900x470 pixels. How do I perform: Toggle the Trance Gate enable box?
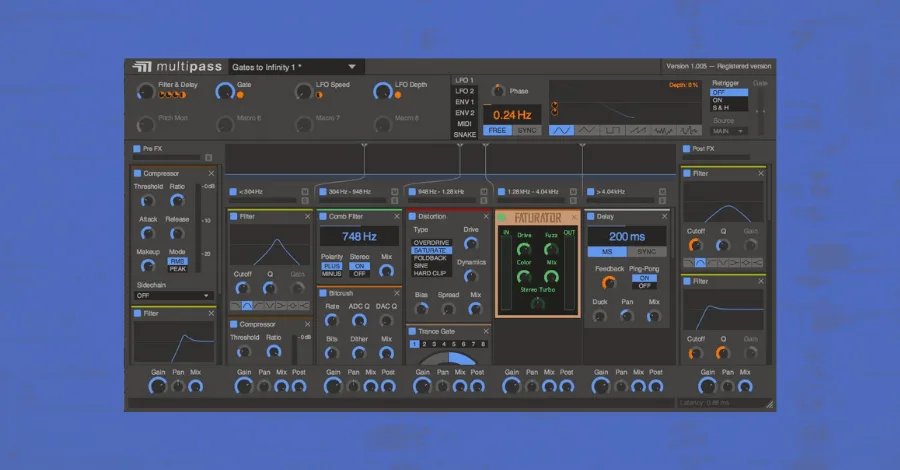412,331
